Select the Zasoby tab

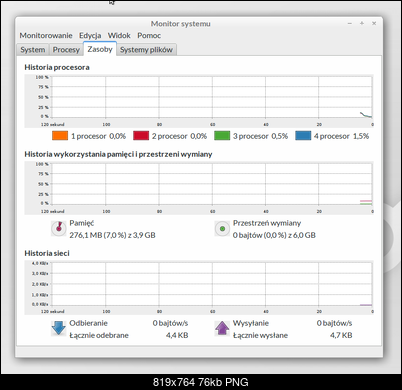click(x=100, y=49)
